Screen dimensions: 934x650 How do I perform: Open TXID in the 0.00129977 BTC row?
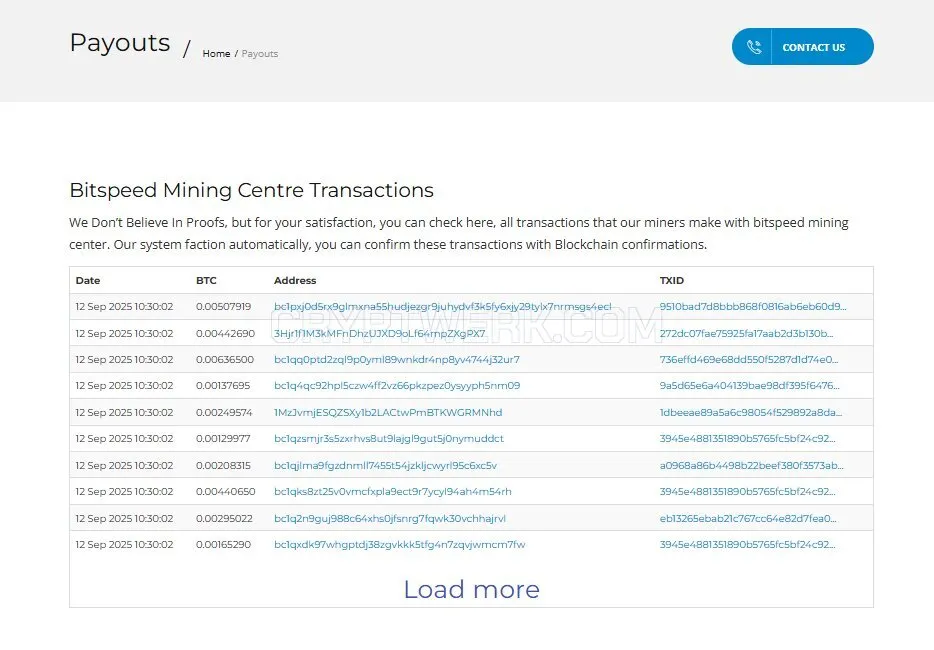[748, 438]
